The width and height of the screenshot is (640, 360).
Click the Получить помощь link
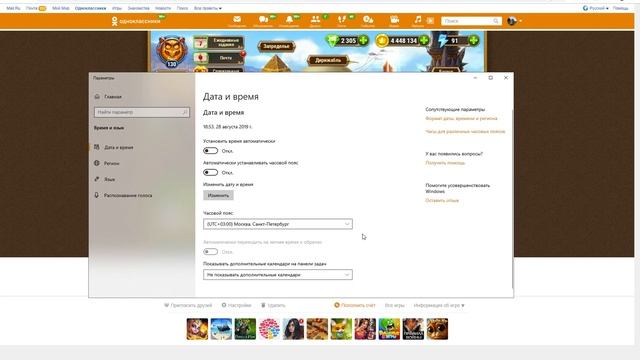tap(445, 163)
